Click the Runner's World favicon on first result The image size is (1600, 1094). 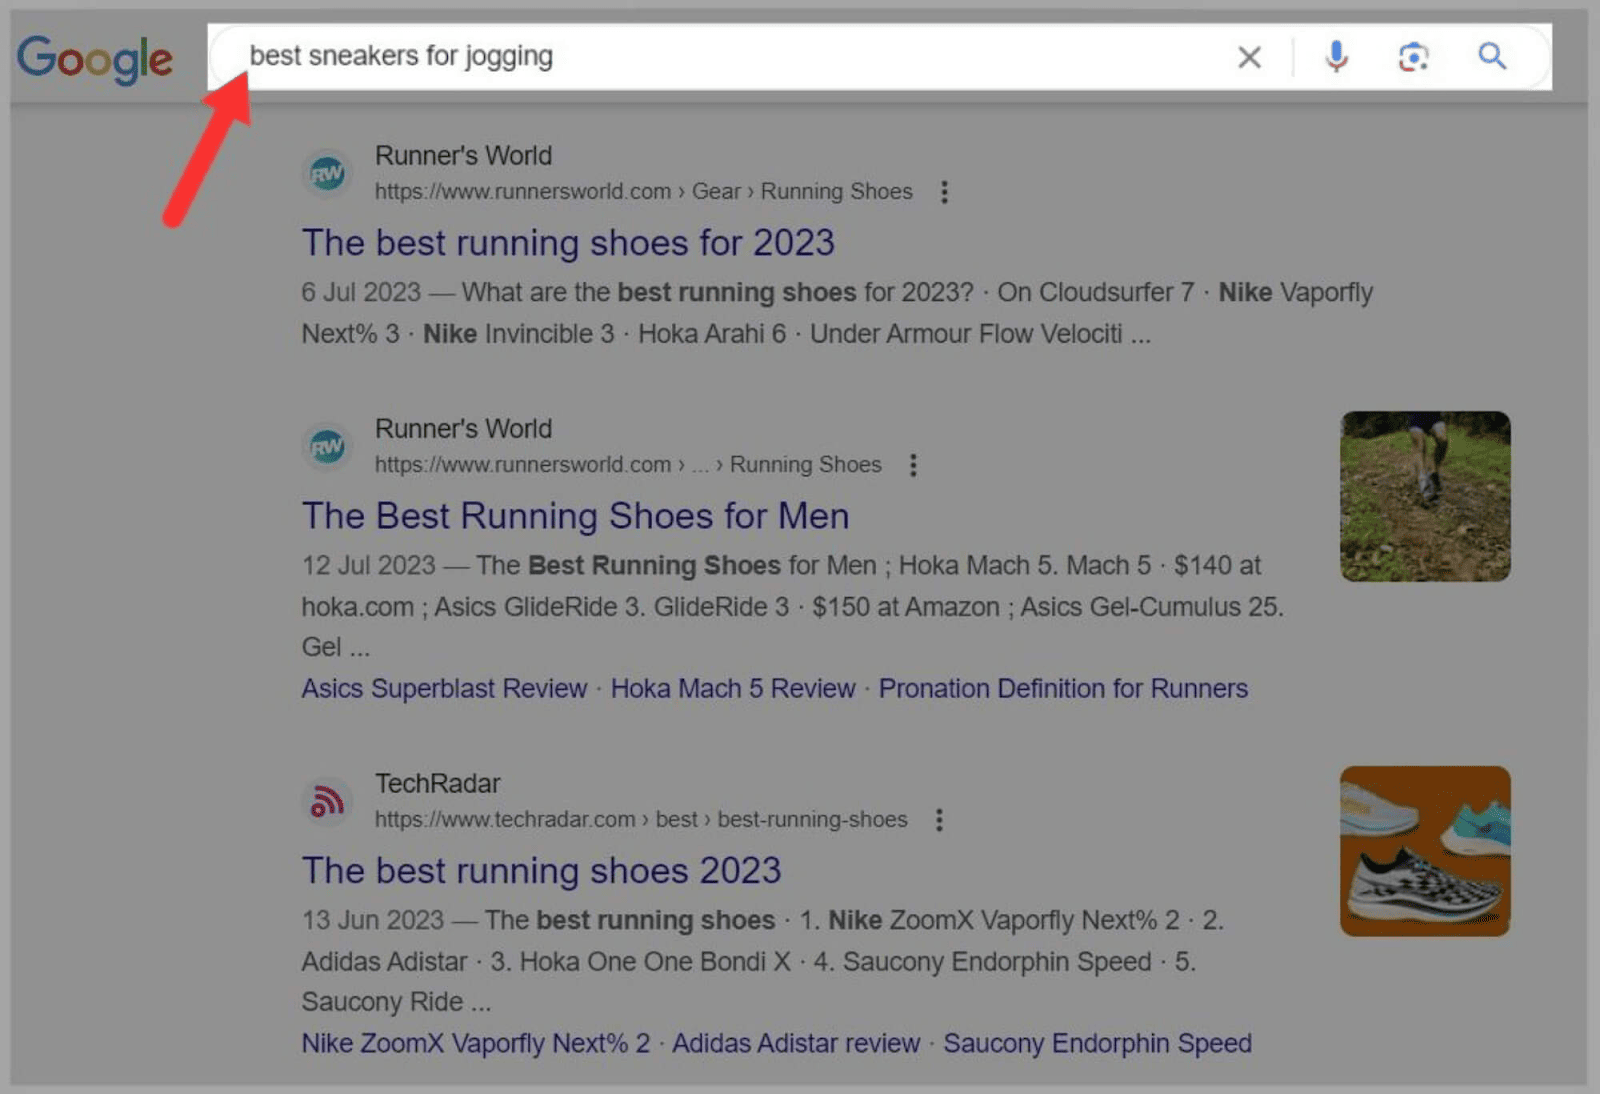click(327, 173)
